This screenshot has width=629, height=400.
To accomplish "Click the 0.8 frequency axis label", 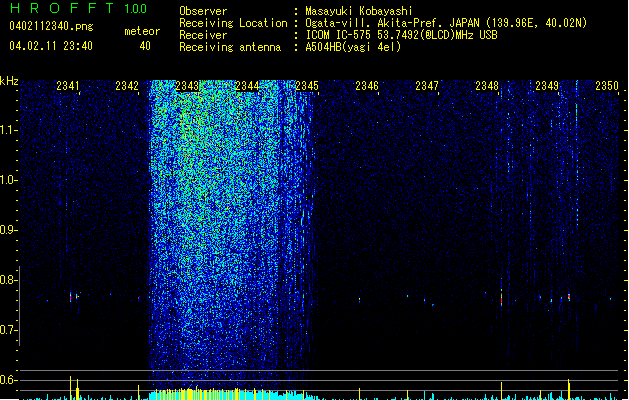I will click(8, 280).
